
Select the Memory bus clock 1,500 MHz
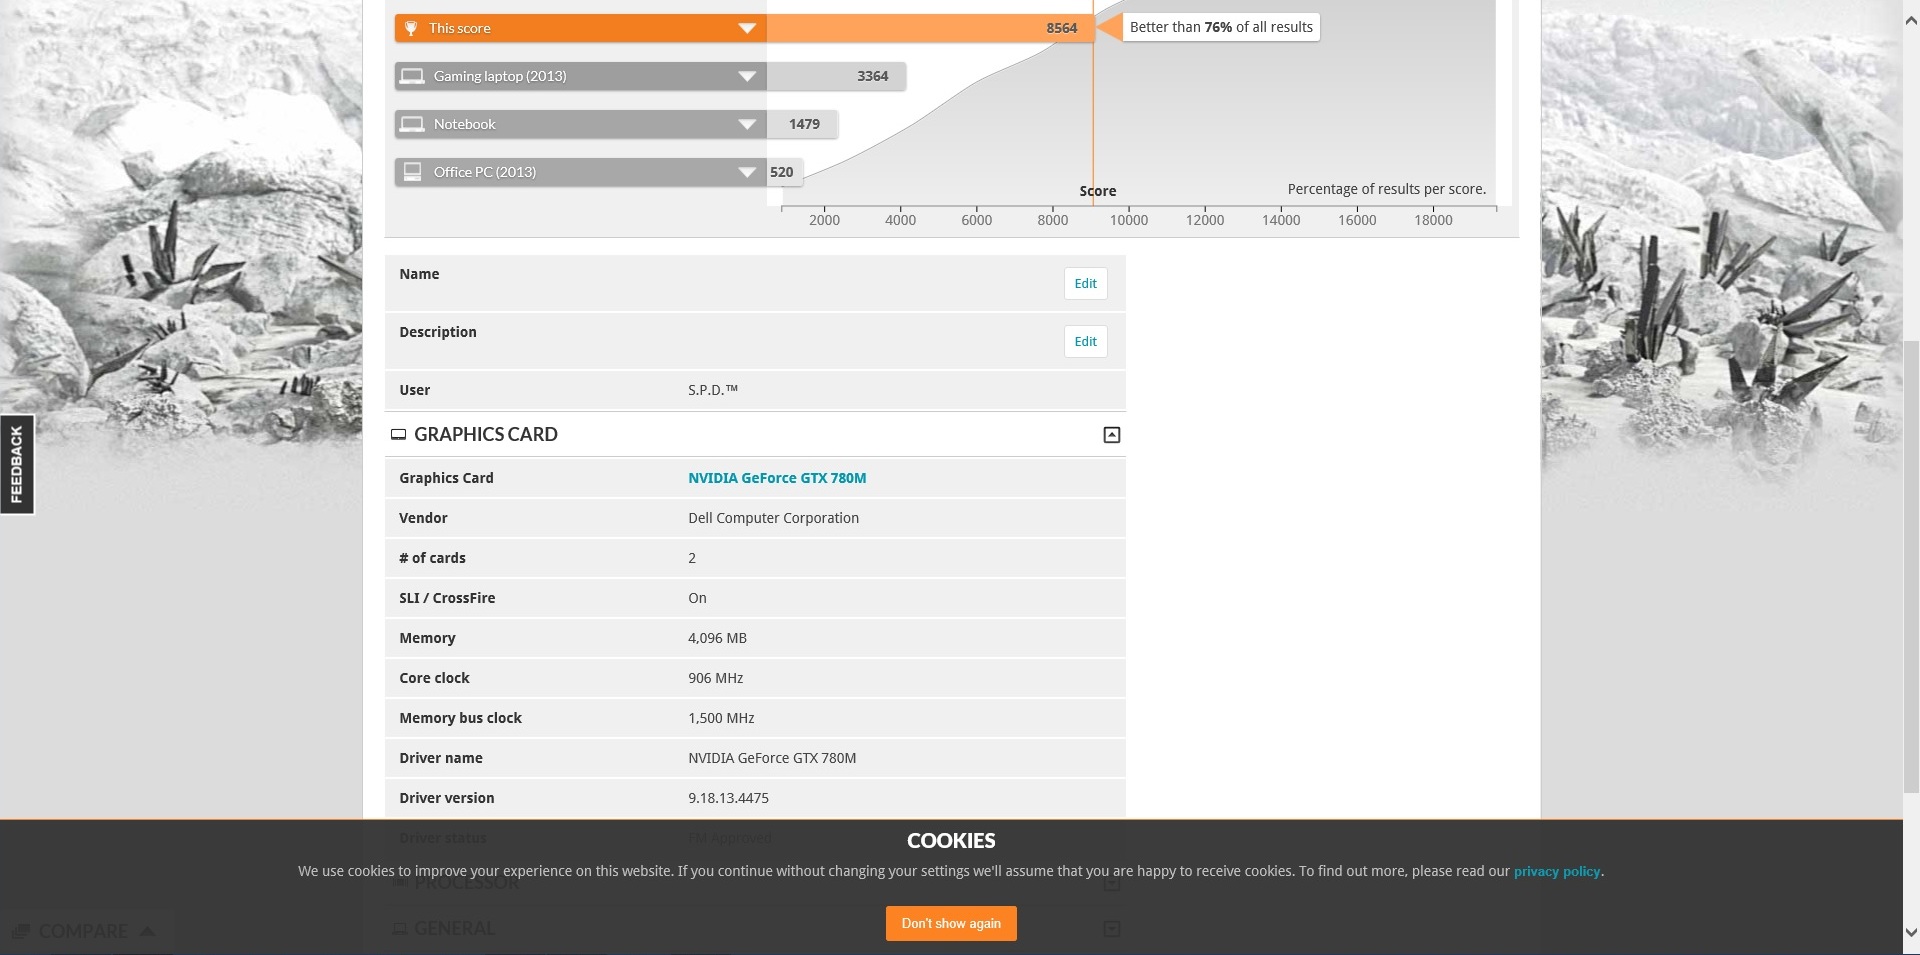click(721, 718)
